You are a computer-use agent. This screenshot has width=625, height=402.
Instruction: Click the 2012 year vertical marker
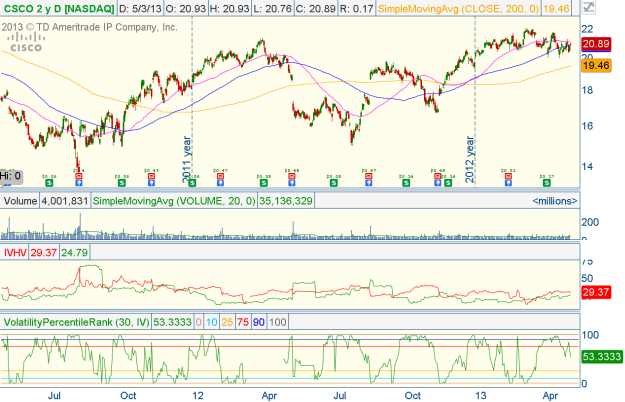click(472, 150)
